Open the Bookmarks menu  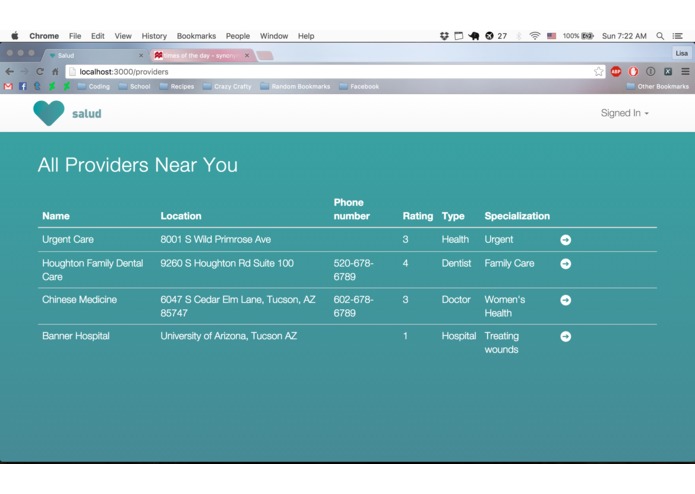[196, 36]
